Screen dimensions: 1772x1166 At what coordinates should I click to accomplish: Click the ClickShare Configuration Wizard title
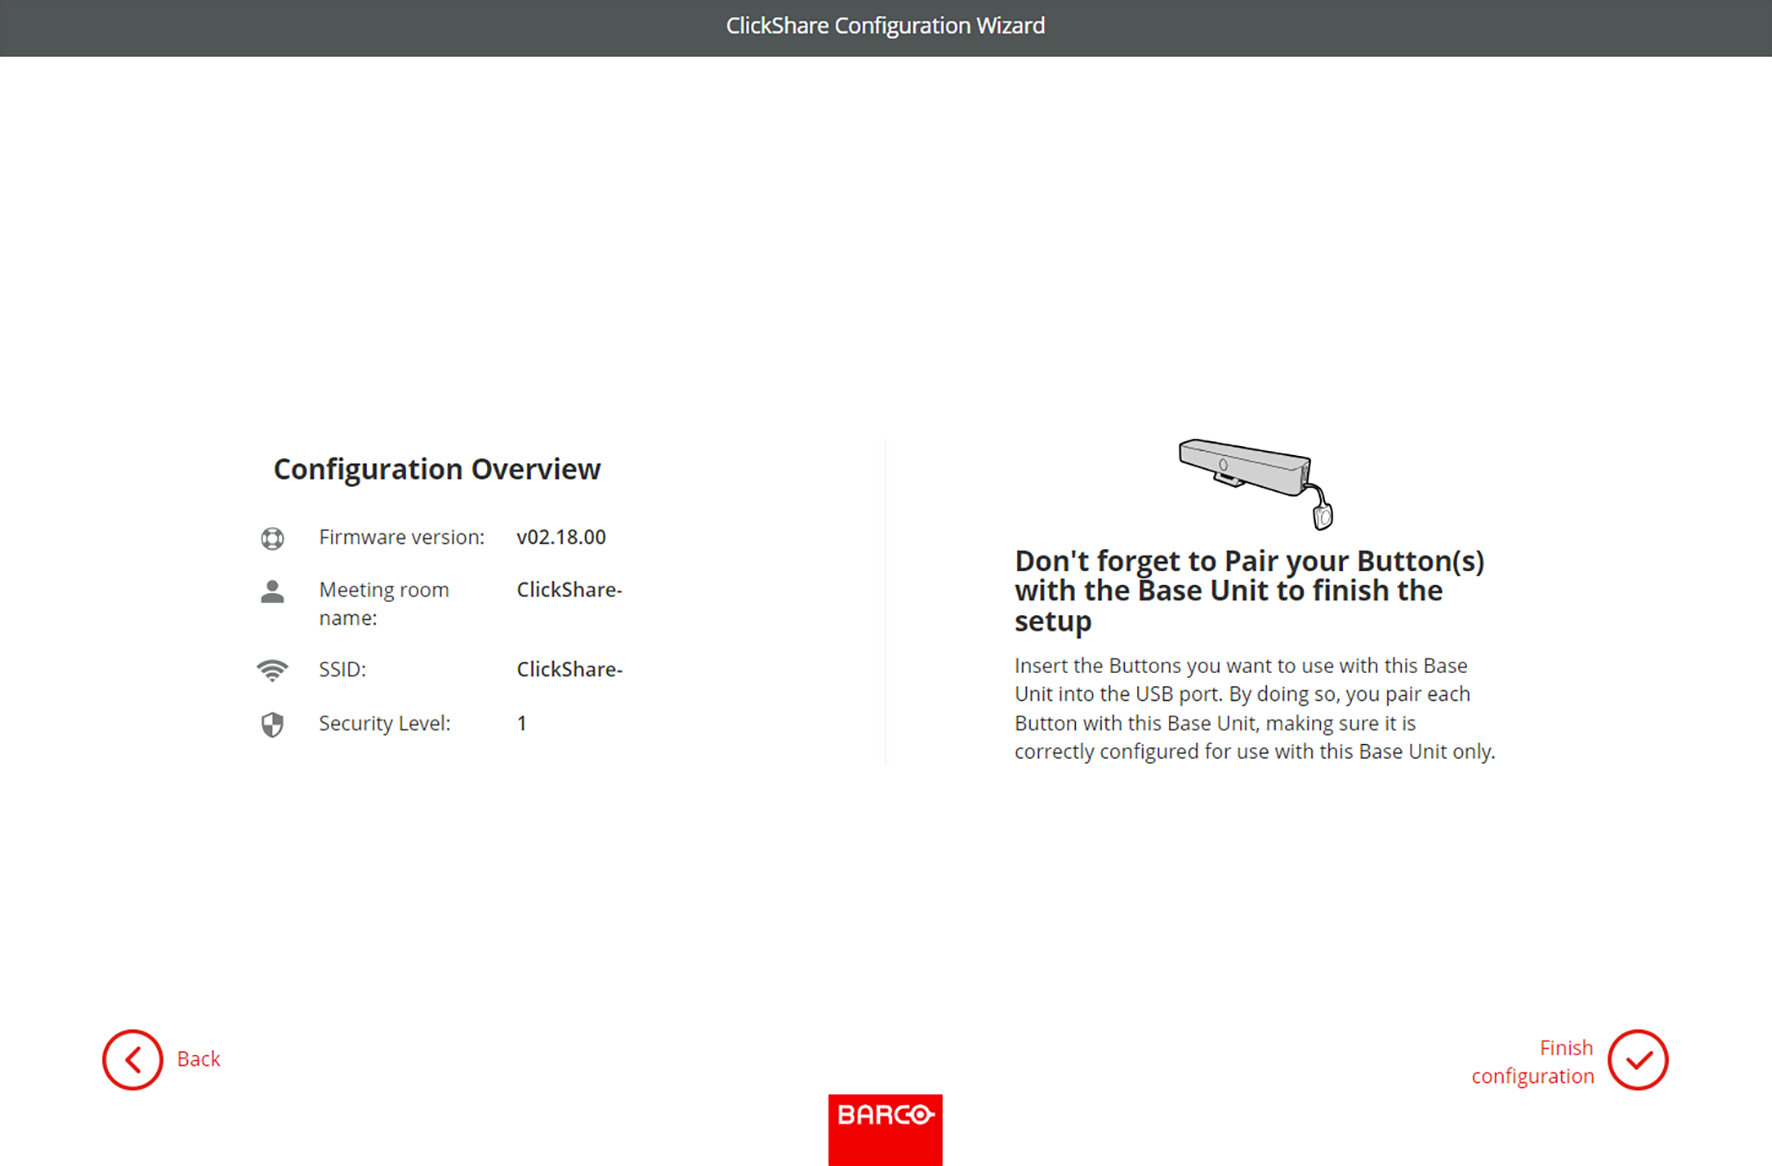pyautogui.click(x=885, y=26)
